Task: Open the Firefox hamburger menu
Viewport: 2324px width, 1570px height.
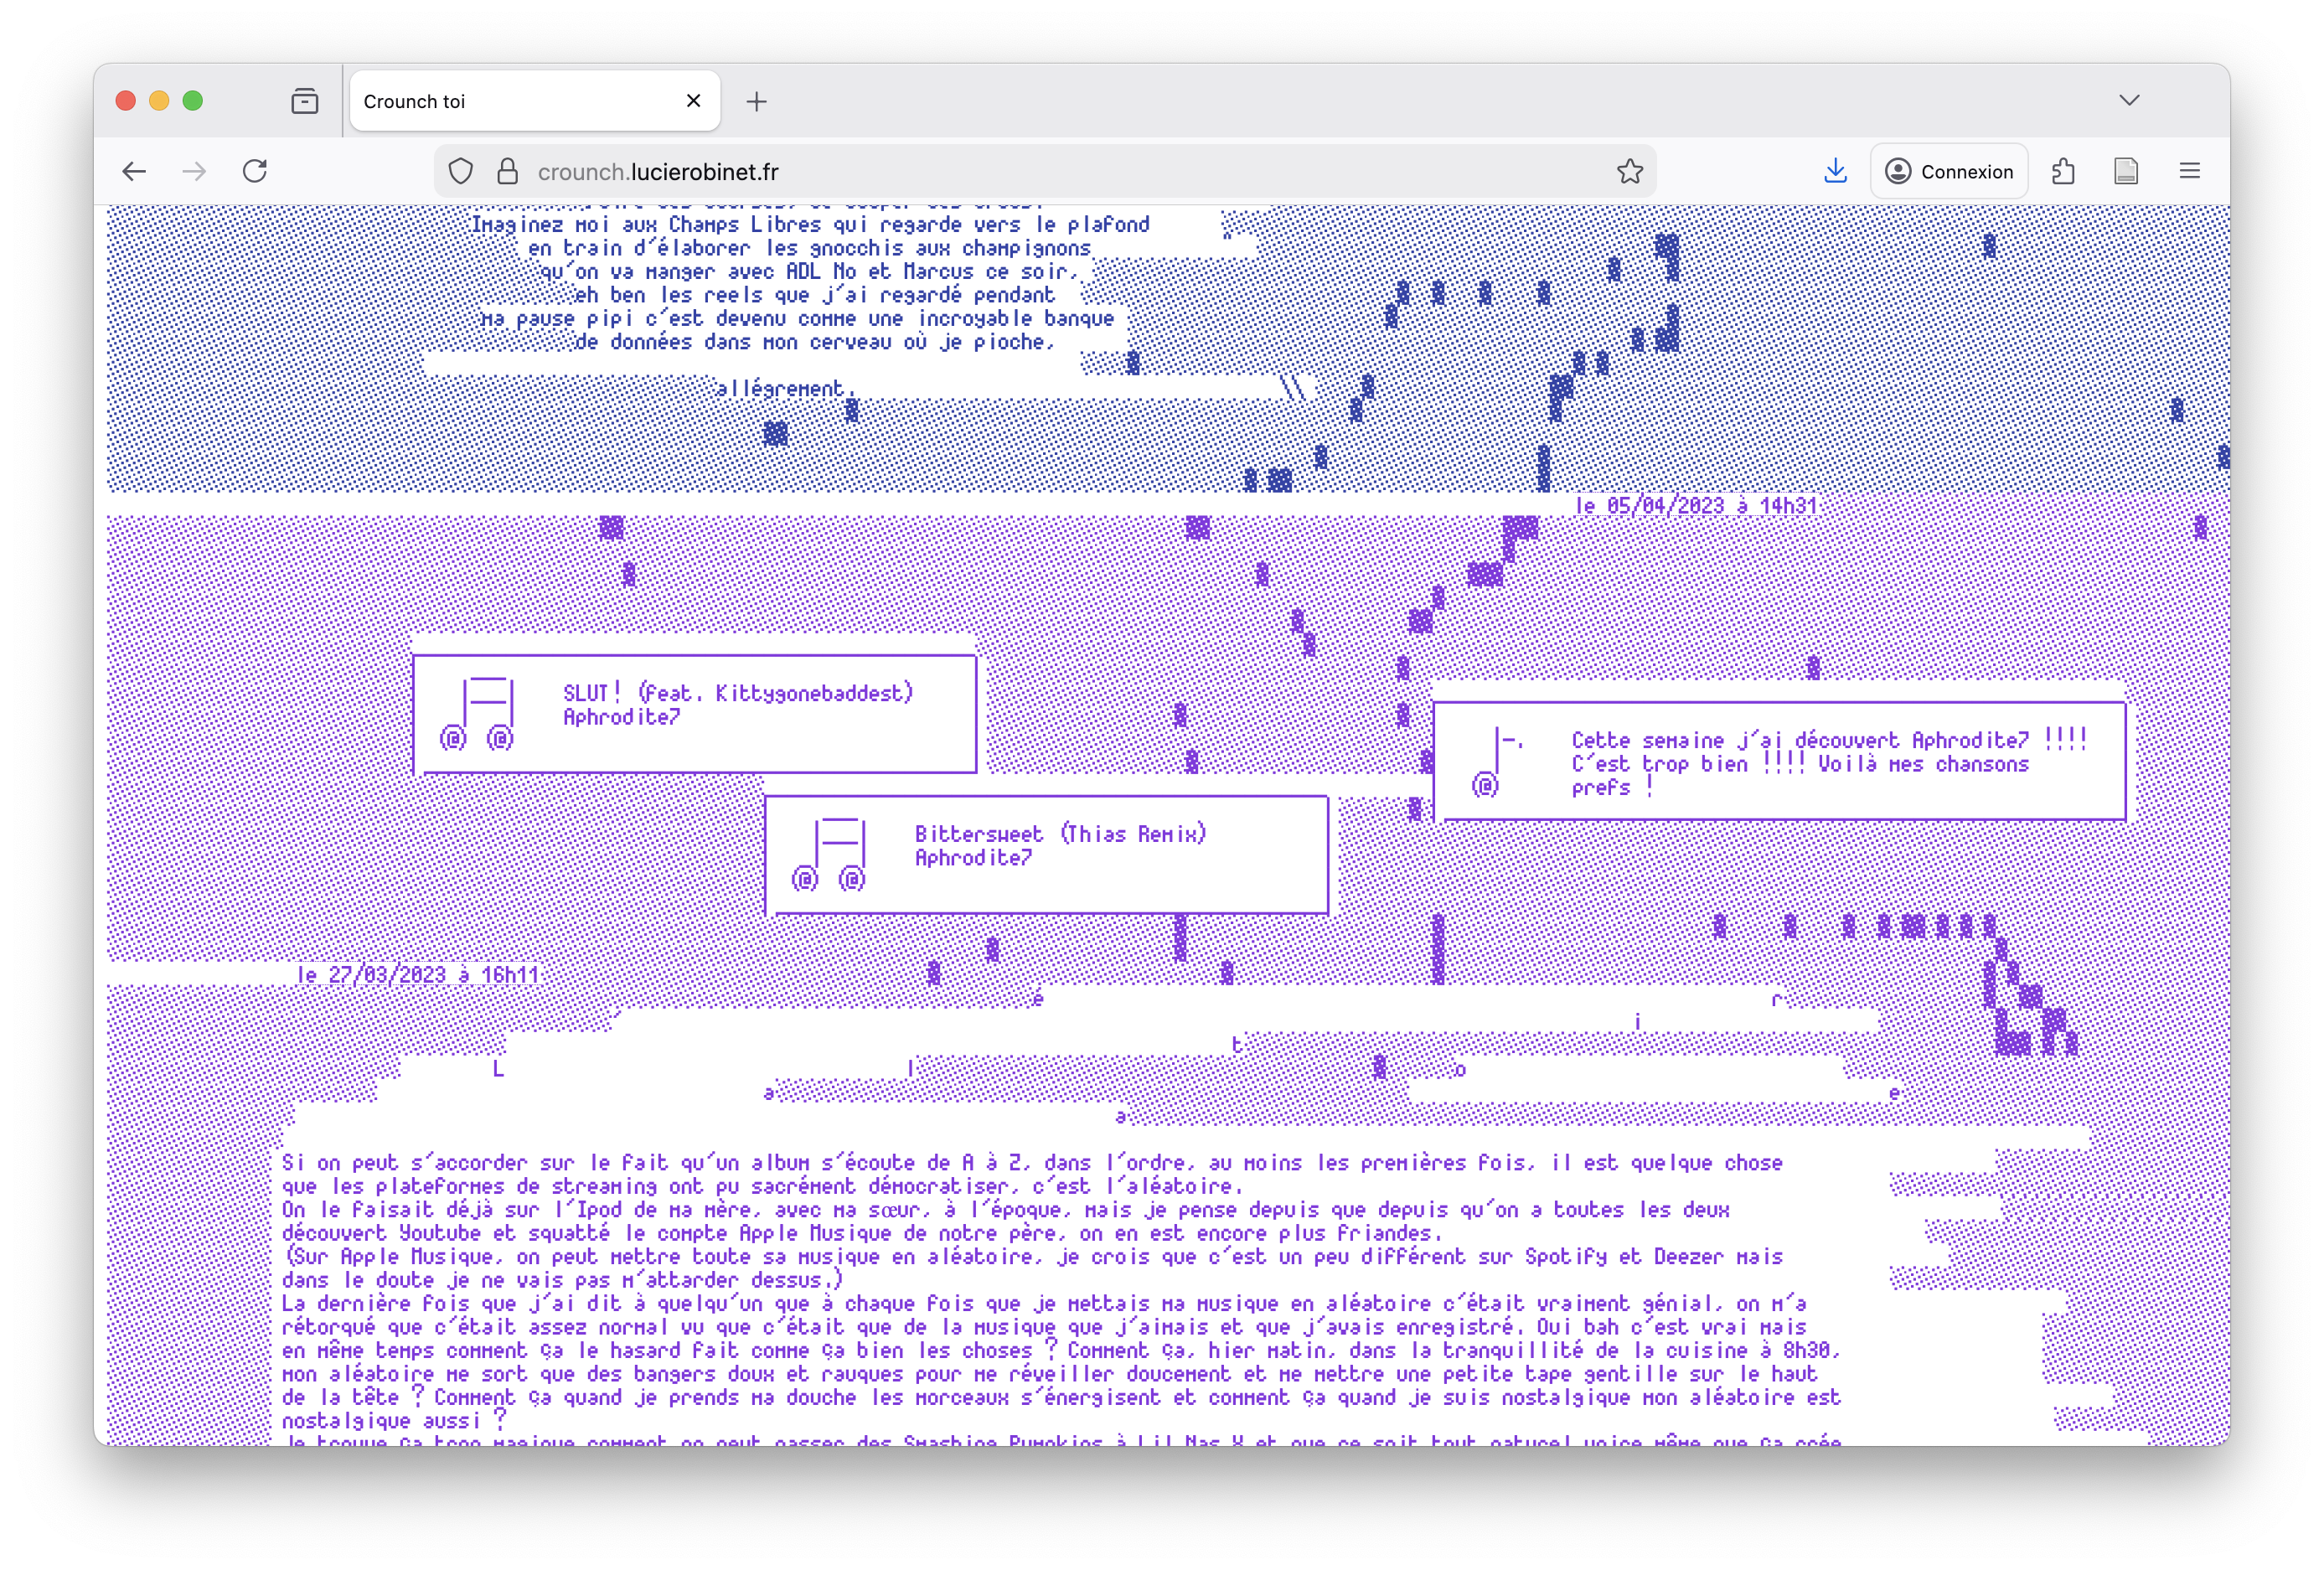Action: [2189, 171]
